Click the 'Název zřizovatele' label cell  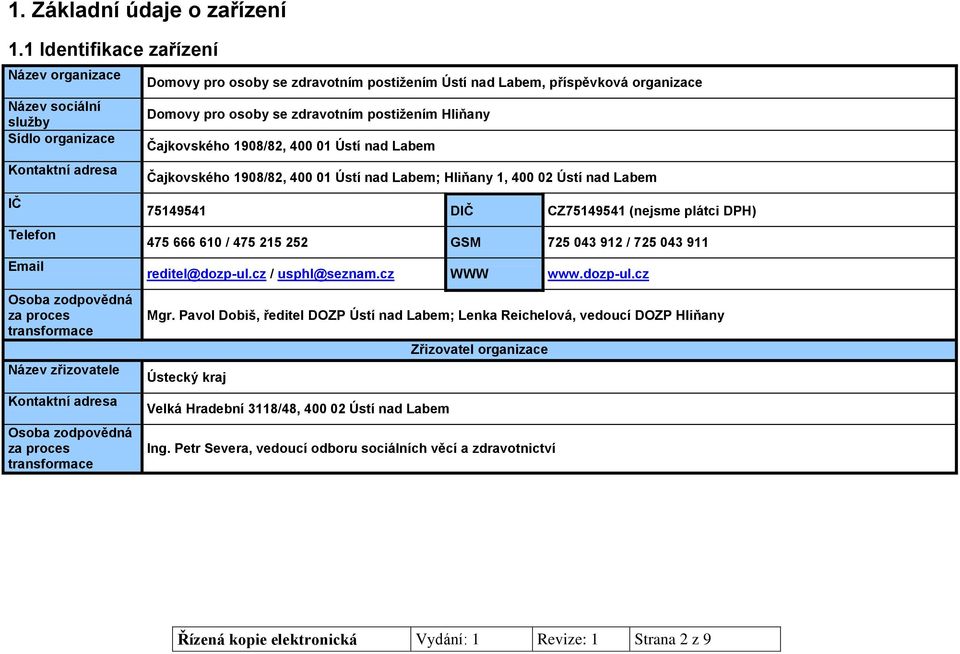[x=73, y=377]
